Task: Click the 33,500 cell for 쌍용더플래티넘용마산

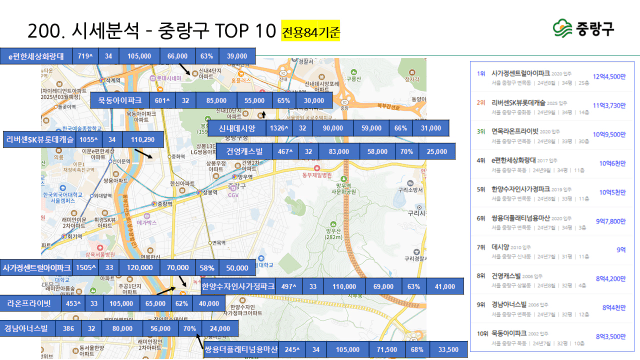Action: pos(448,350)
